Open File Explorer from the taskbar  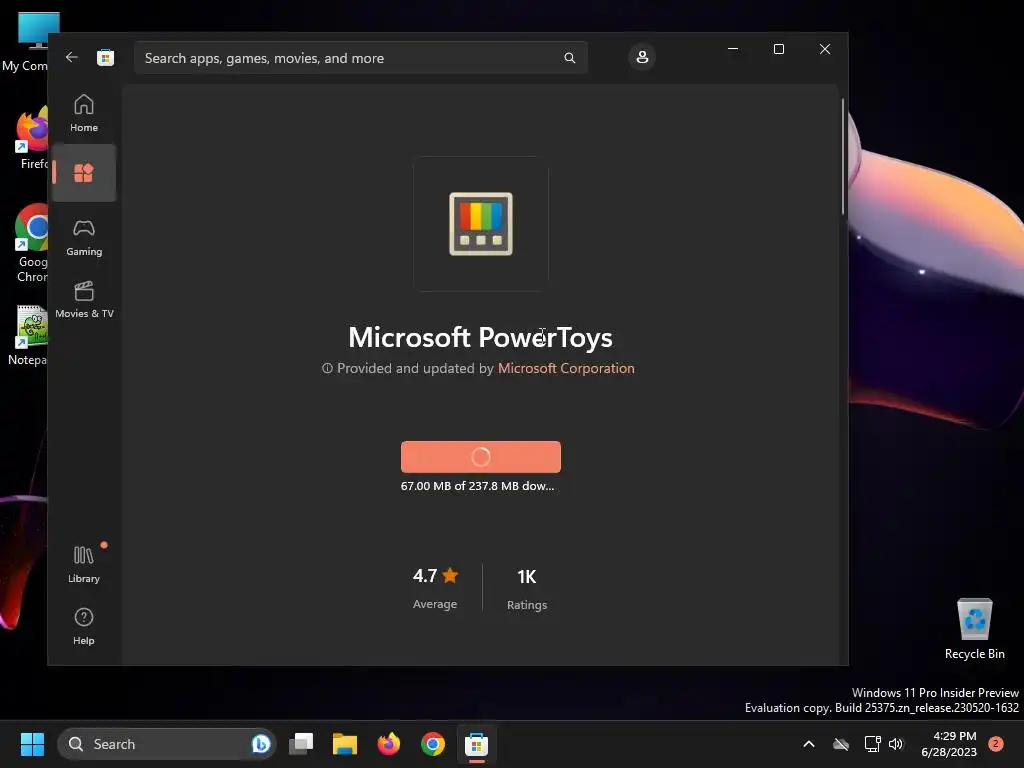coord(345,744)
